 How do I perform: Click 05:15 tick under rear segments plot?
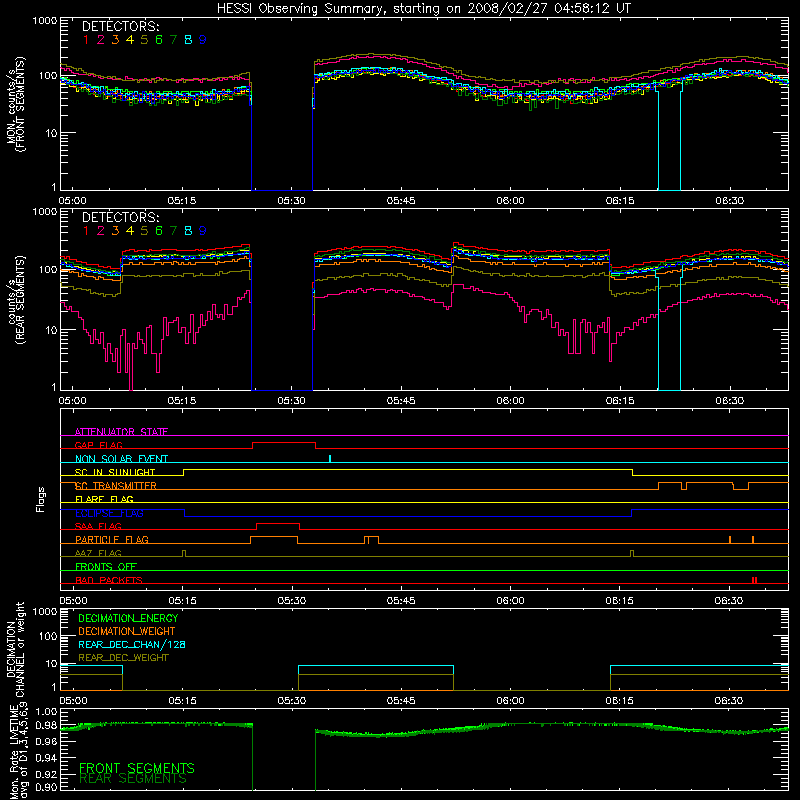point(182,401)
